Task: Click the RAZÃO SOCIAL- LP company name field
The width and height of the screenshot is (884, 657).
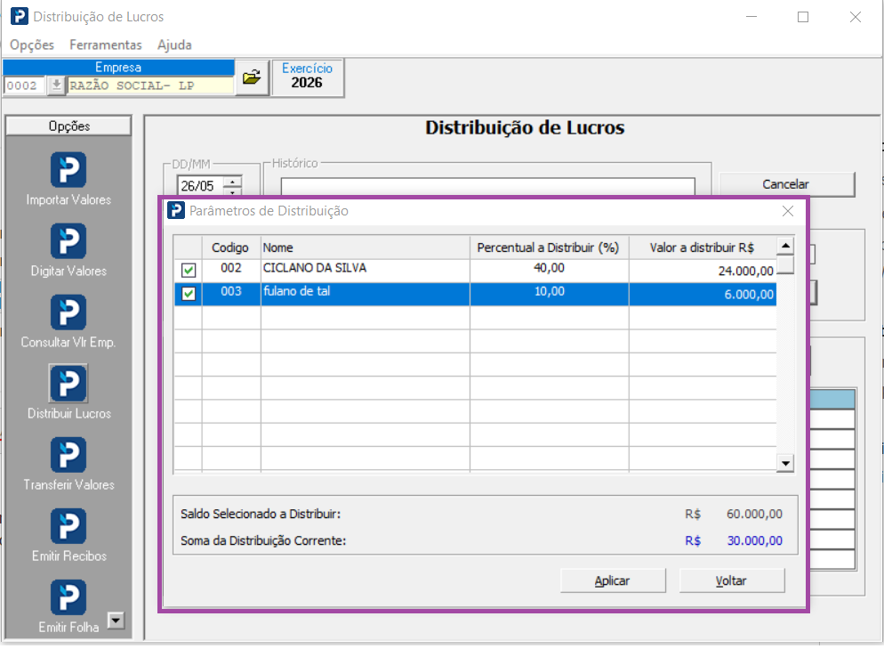Action: pos(150,86)
